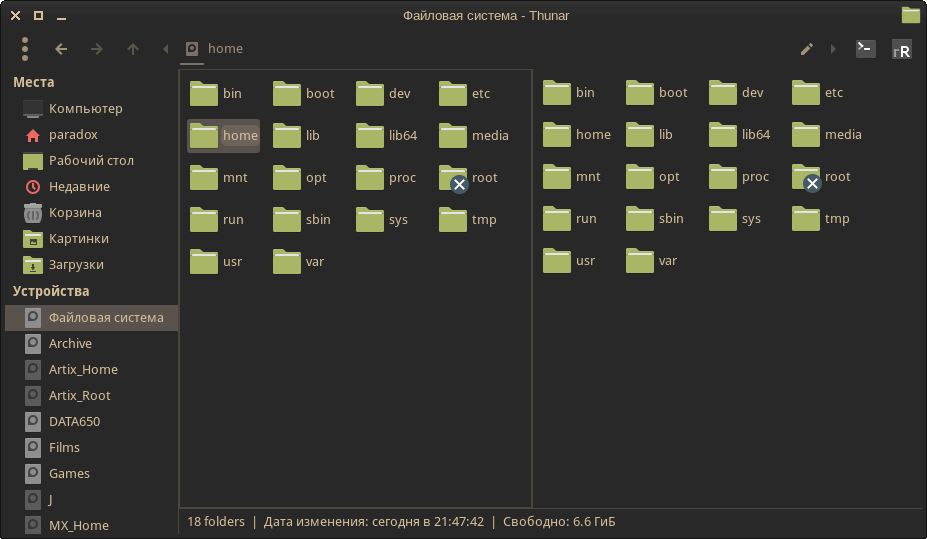This screenshot has width=927, height=539.
Task: Click the small left path-scroll arrow
Action: click(166, 49)
